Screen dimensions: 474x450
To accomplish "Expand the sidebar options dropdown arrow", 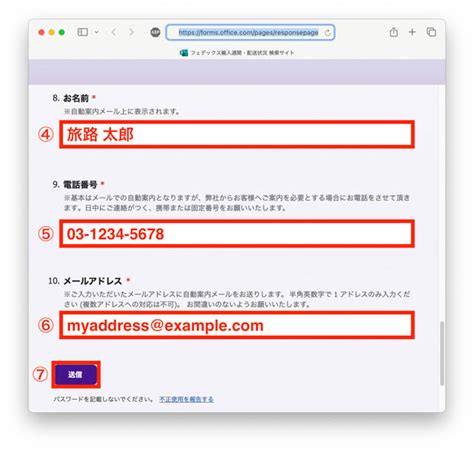I will point(96,32).
